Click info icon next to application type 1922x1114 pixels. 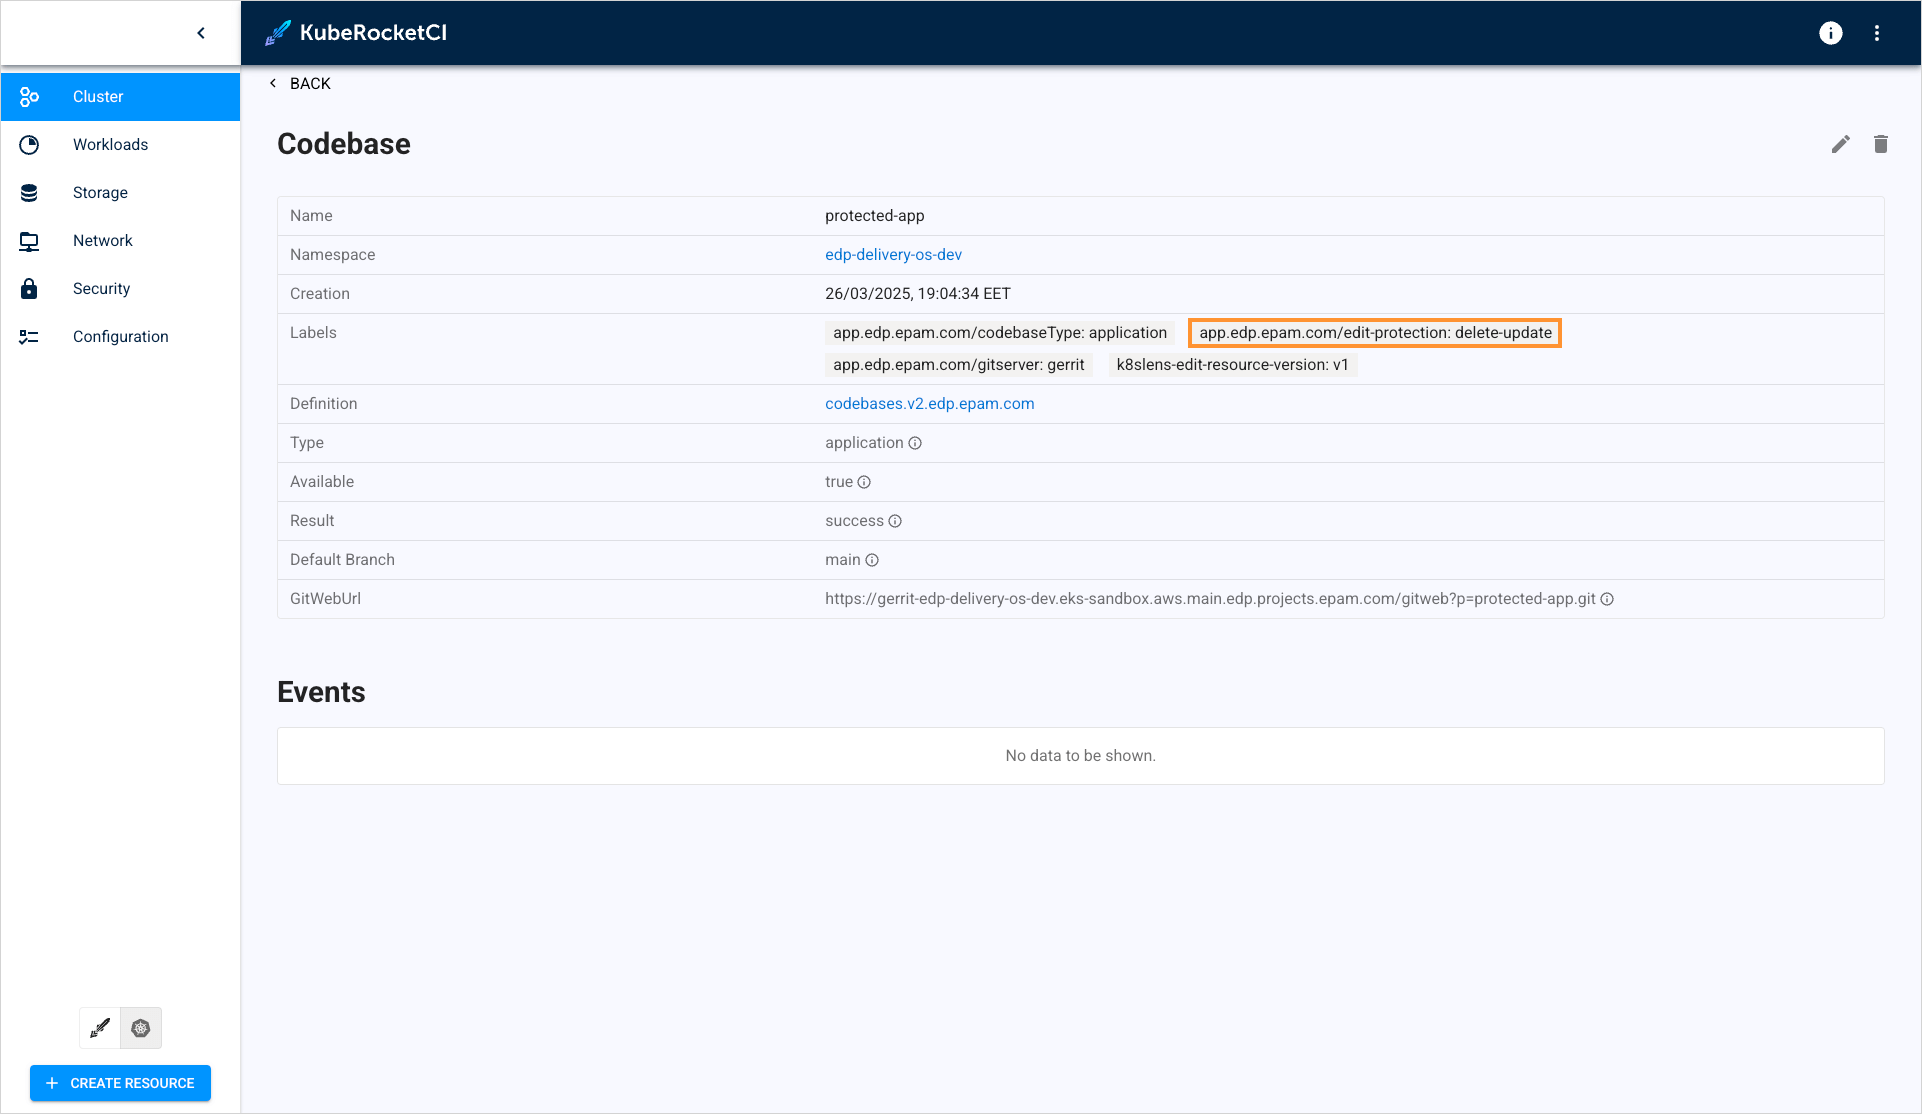tap(915, 443)
